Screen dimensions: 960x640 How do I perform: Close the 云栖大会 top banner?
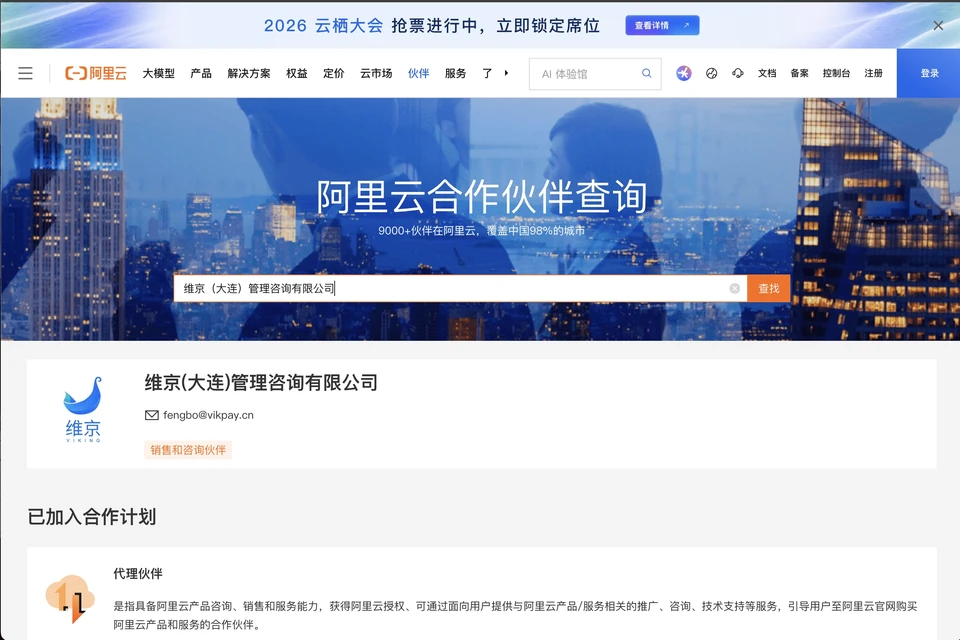(x=938, y=26)
